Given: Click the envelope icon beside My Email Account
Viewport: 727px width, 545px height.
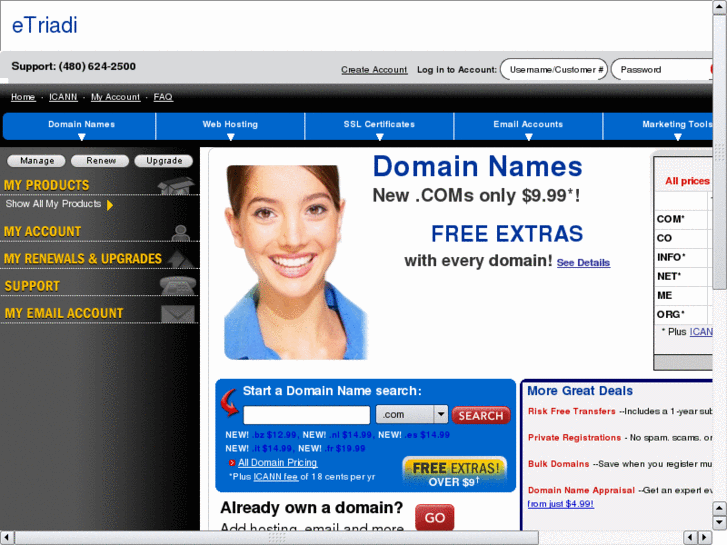Looking at the screenshot, I should pos(178,314).
